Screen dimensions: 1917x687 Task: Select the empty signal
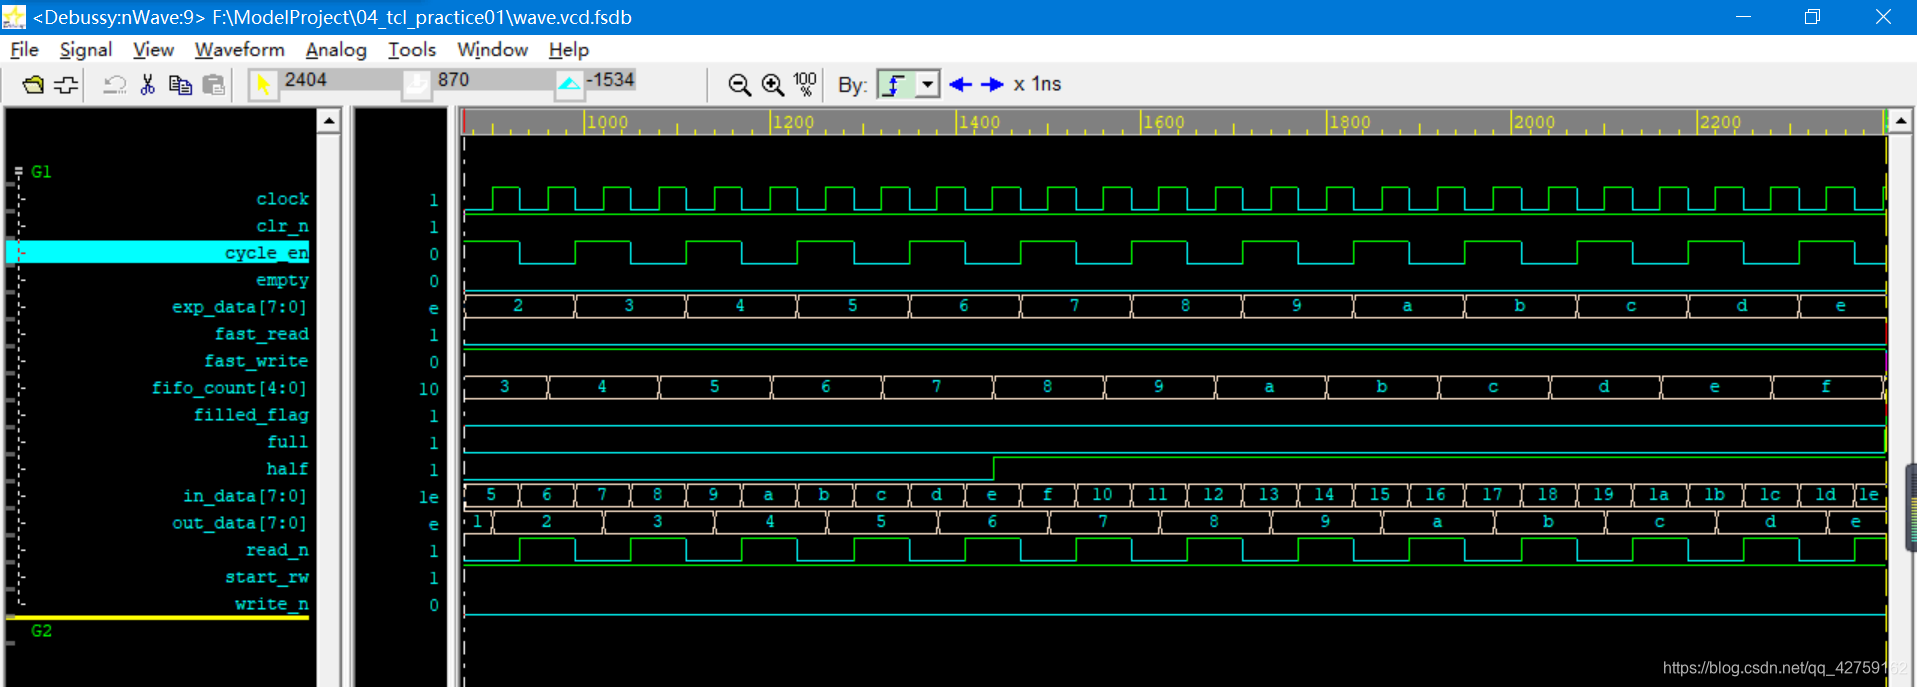282,280
